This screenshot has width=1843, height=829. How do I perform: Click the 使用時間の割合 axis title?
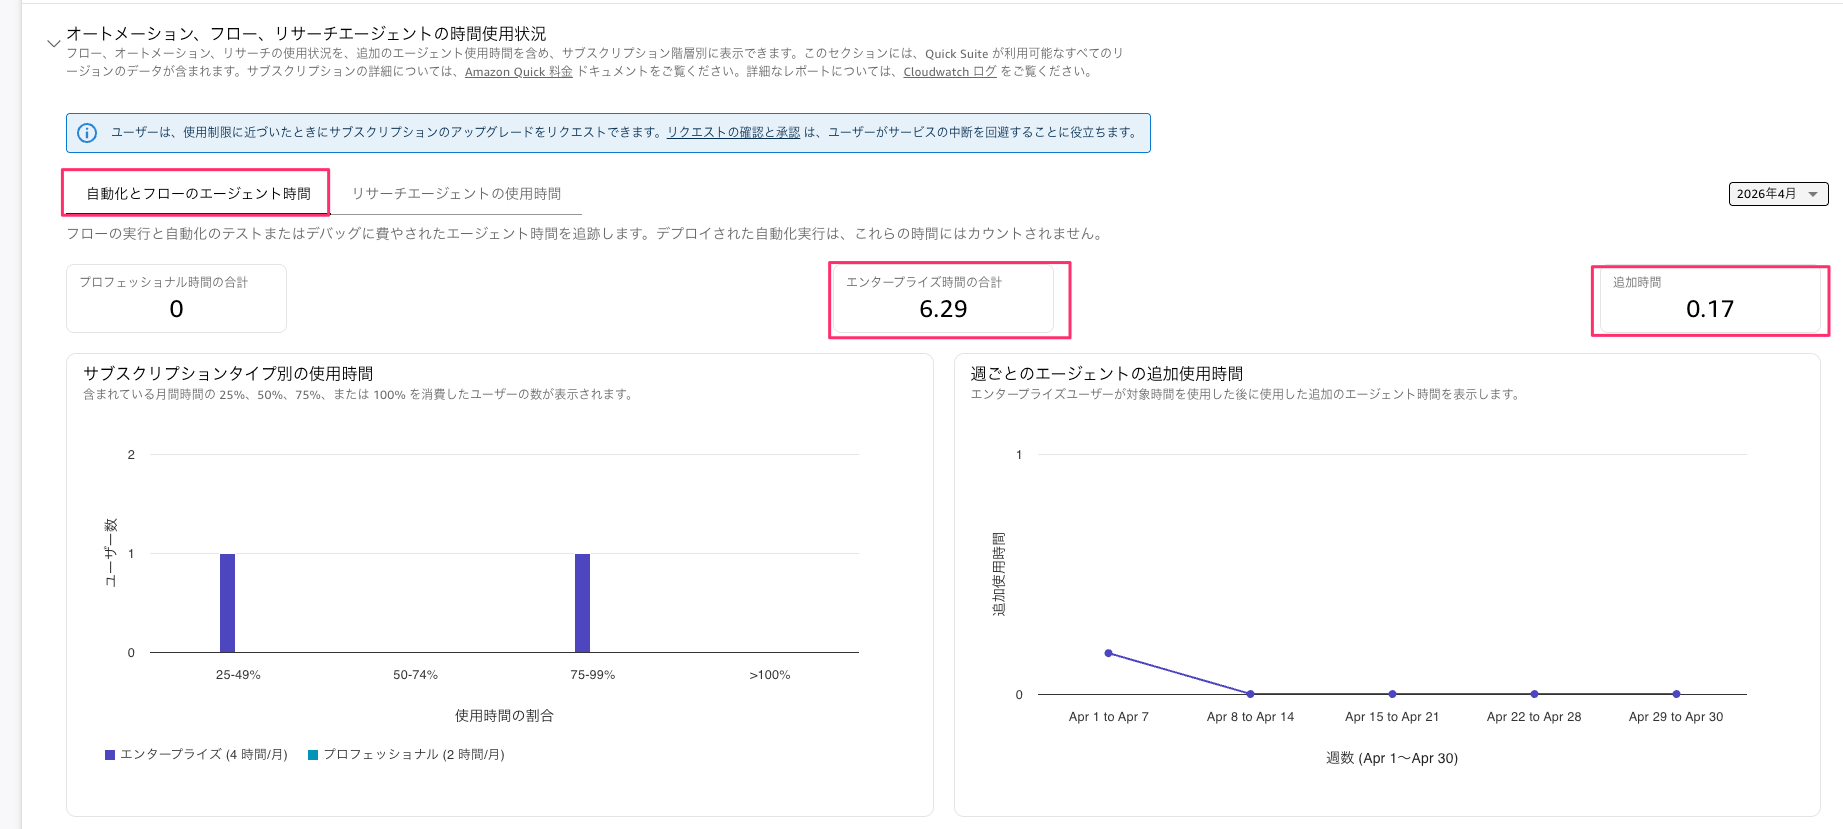click(504, 716)
